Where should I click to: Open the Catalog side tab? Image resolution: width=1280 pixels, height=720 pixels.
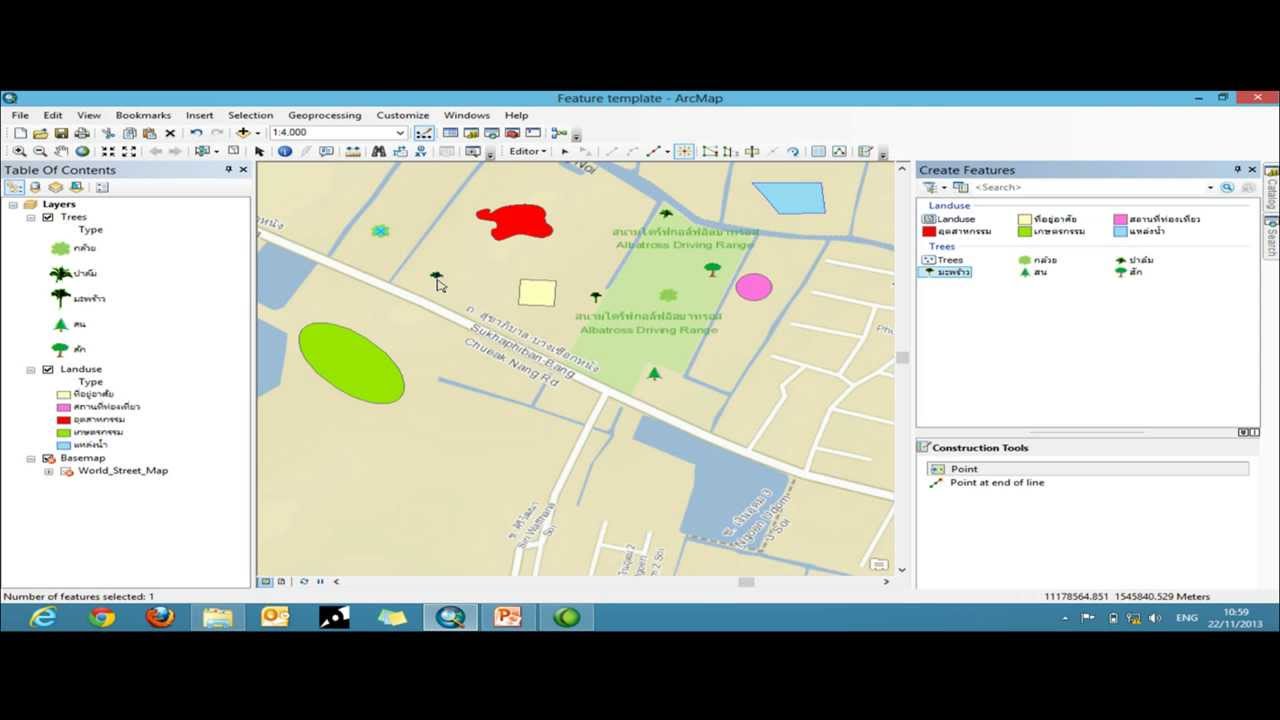pyautogui.click(x=1272, y=187)
